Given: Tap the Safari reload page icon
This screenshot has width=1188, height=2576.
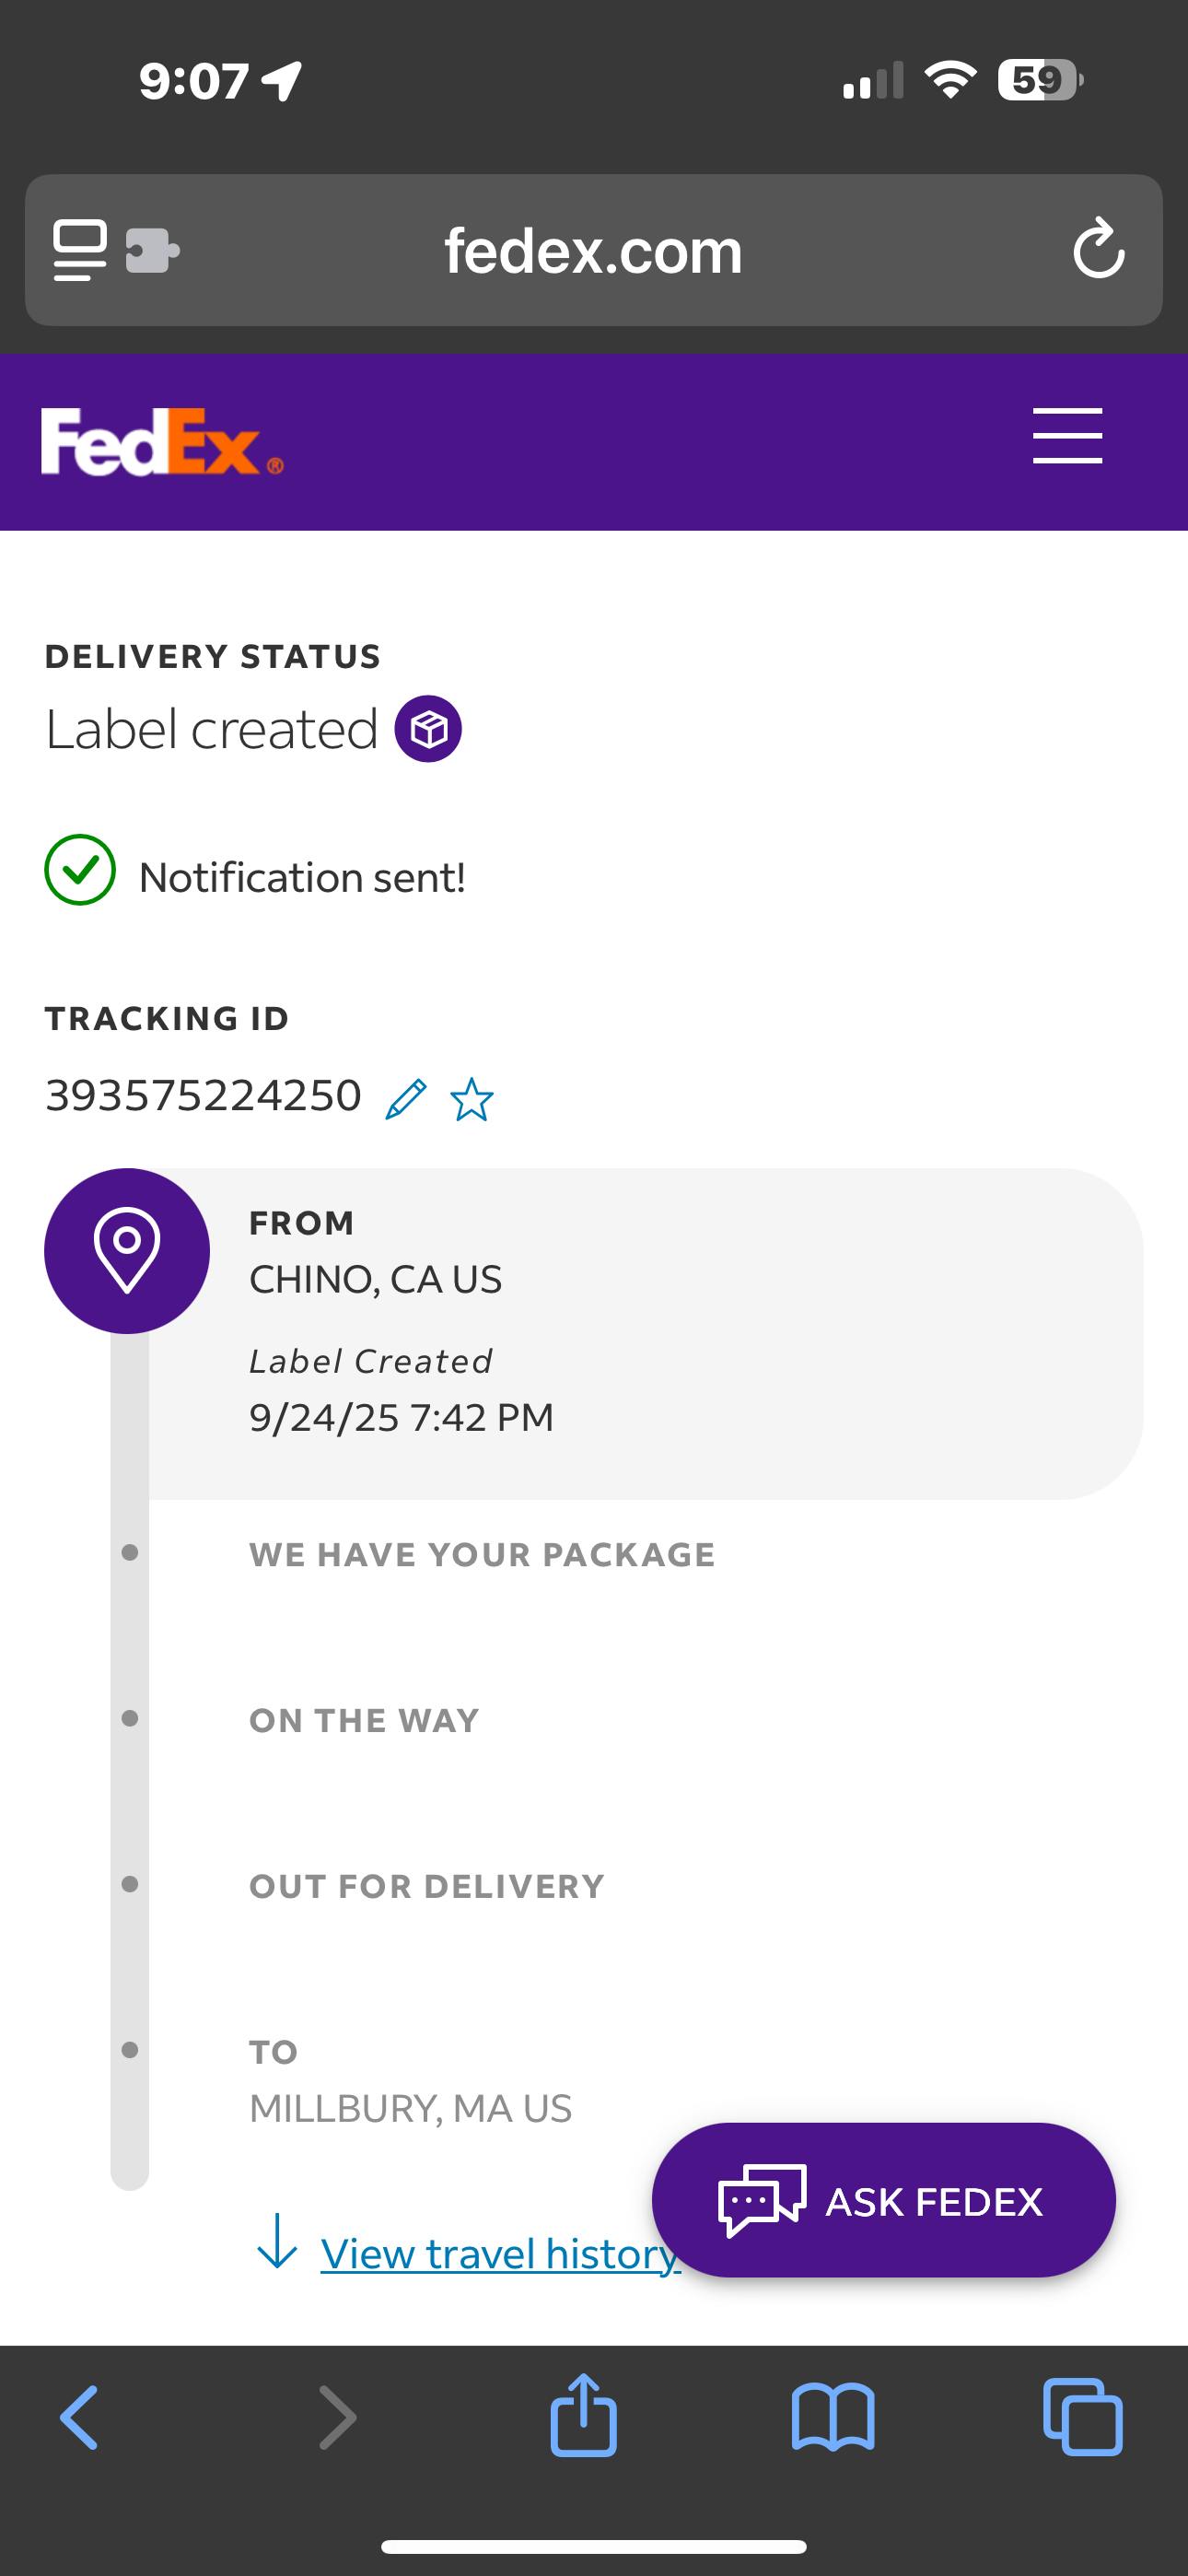Looking at the screenshot, I should click(x=1098, y=249).
